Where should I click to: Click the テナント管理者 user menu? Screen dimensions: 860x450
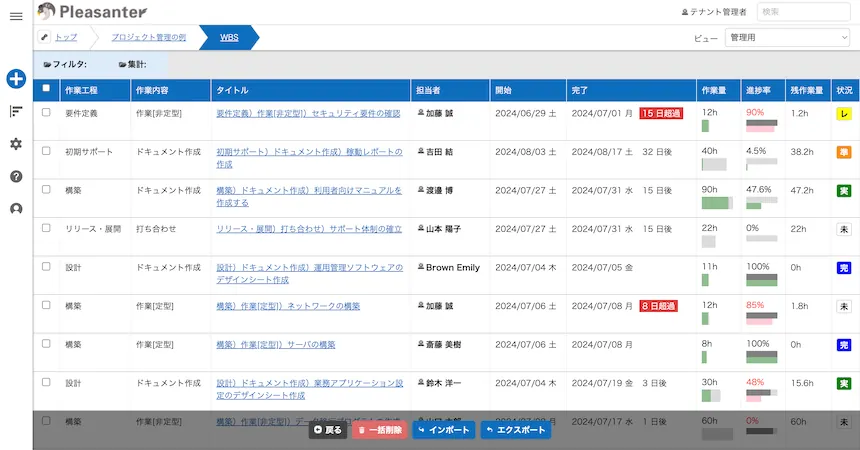point(714,12)
